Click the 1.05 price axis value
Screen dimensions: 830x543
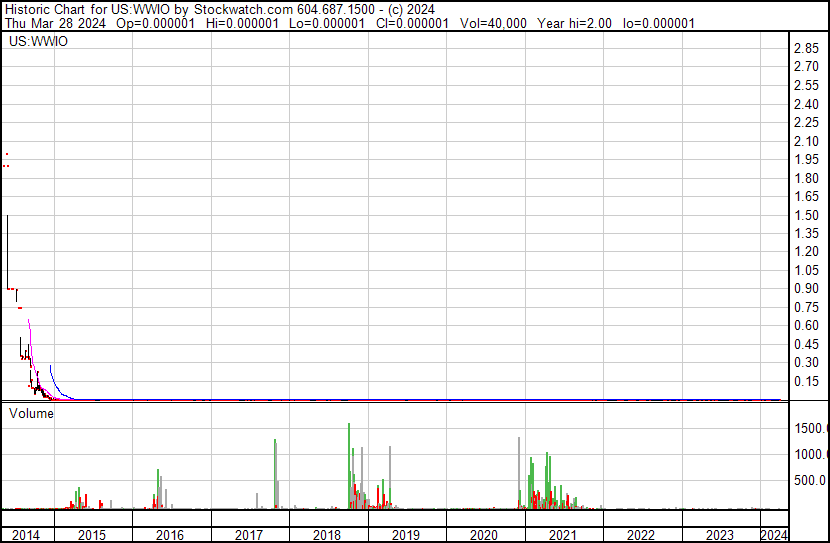(x=806, y=270)
